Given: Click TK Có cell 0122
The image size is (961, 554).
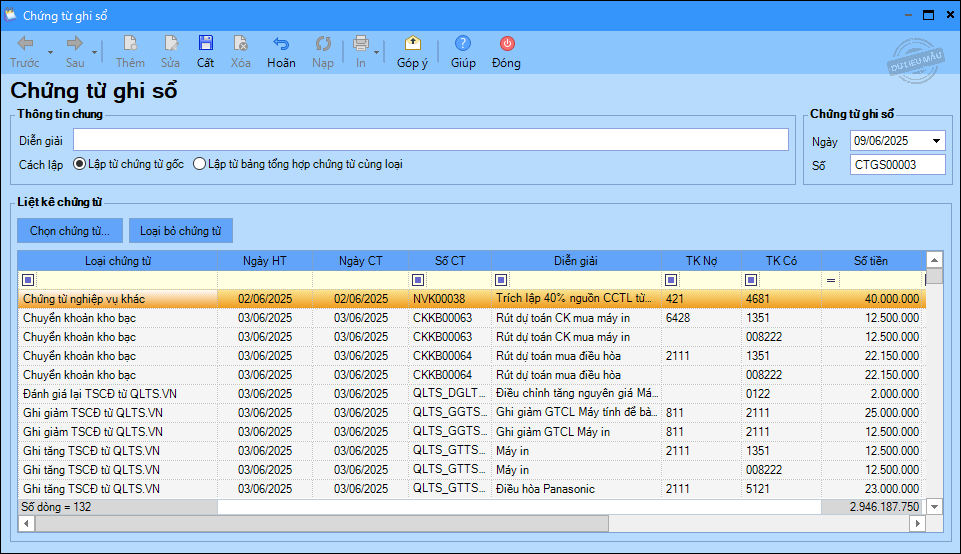Looking at the screenshot, I should (x=781, y=394).
